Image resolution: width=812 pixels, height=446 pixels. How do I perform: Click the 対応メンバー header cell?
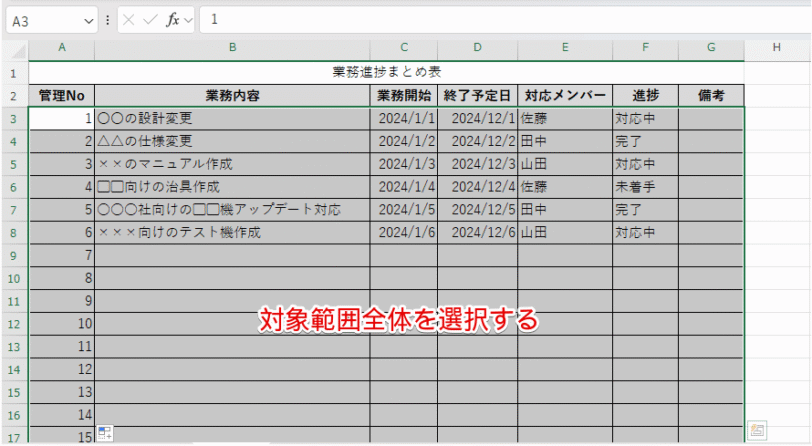[565, 96]
